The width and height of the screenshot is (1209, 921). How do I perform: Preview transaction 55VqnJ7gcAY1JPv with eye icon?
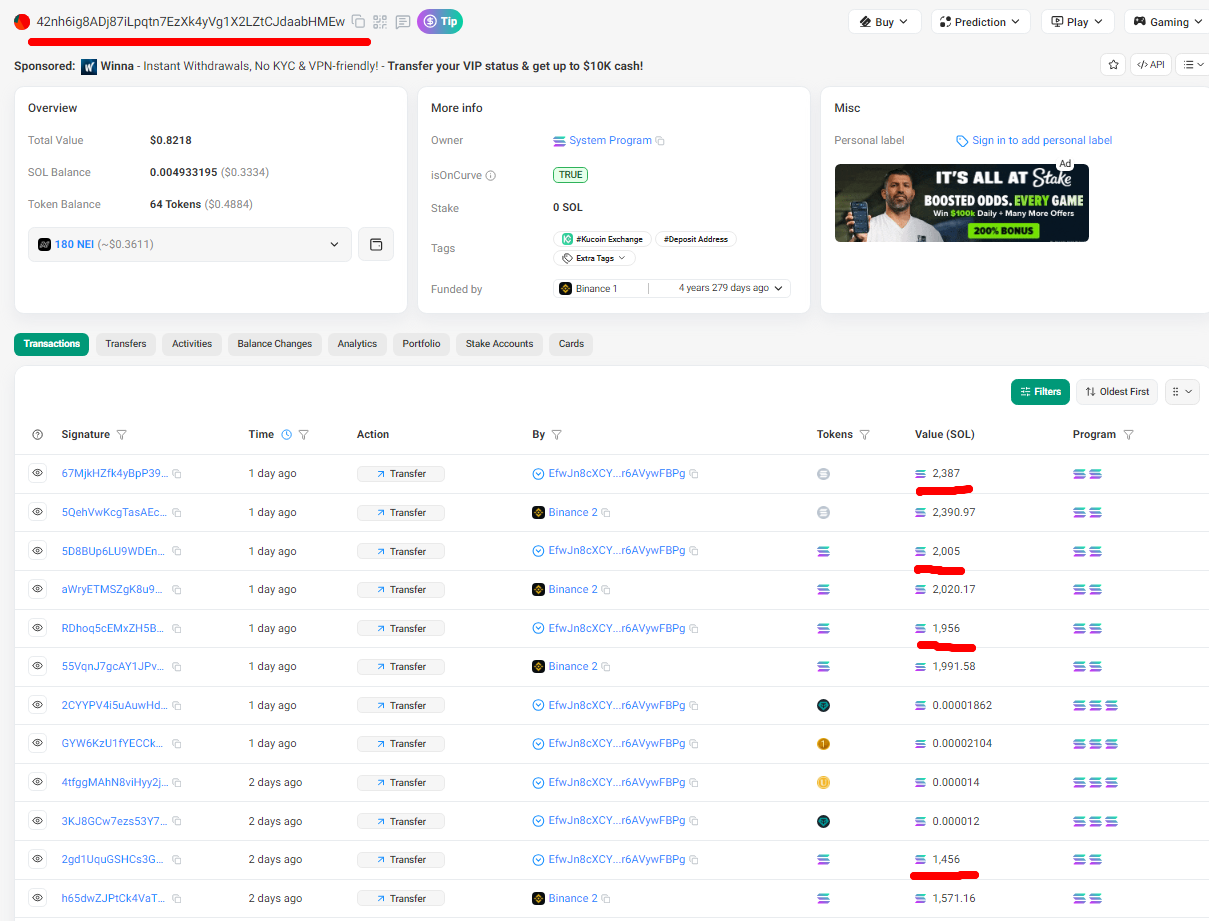[x=38, y=666]
